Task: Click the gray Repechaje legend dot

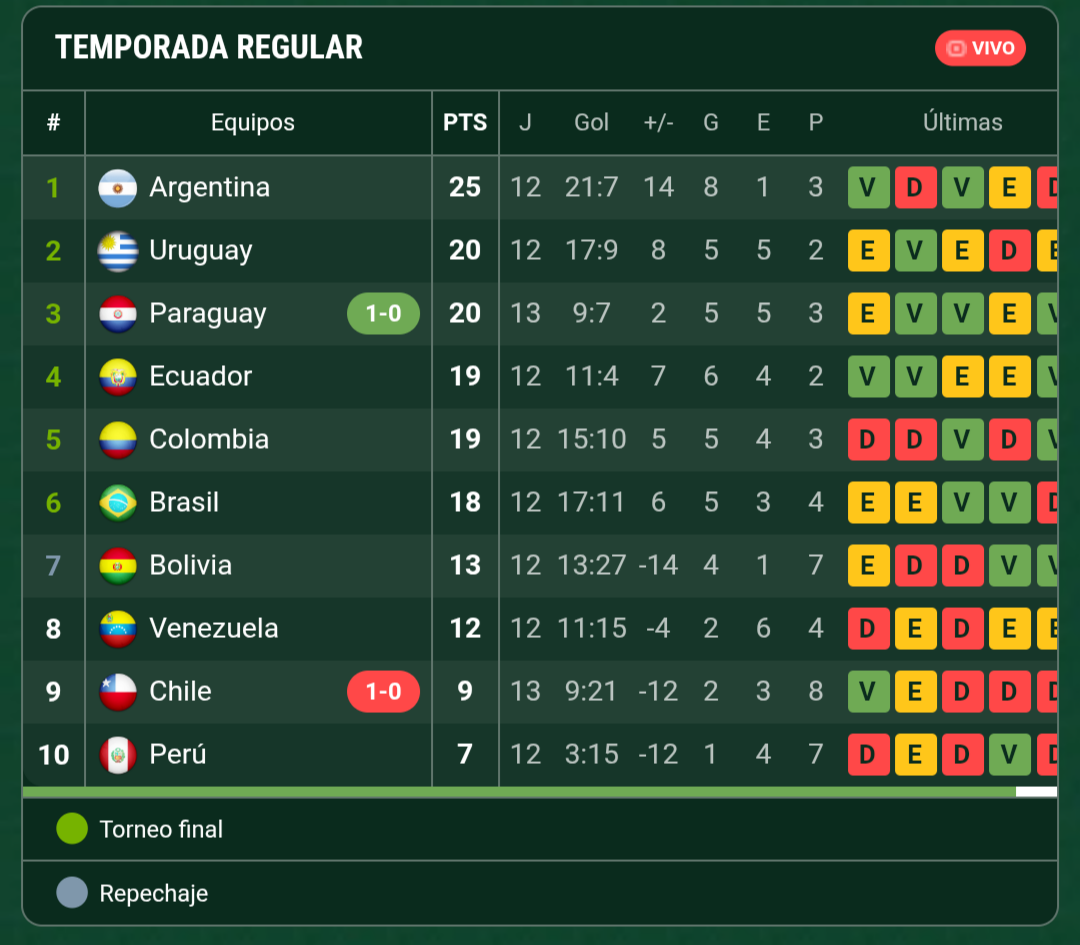Action: 72,893
